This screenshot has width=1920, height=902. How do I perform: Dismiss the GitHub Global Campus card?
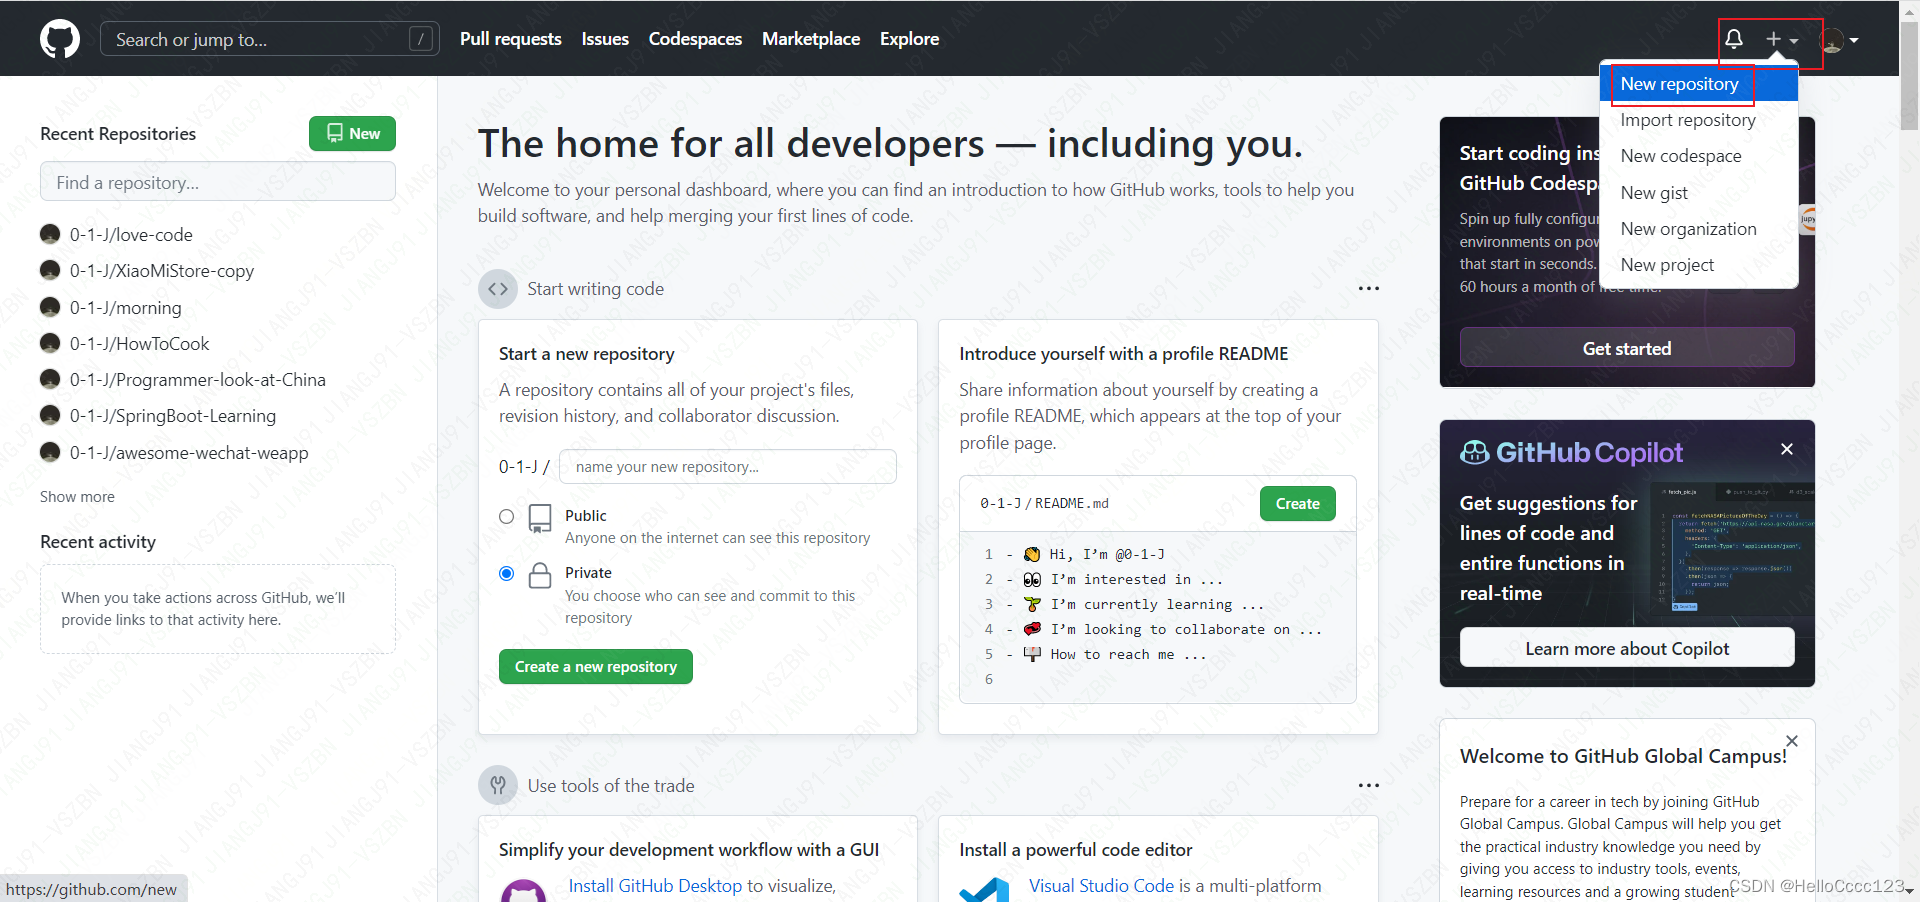point(1792,741)
